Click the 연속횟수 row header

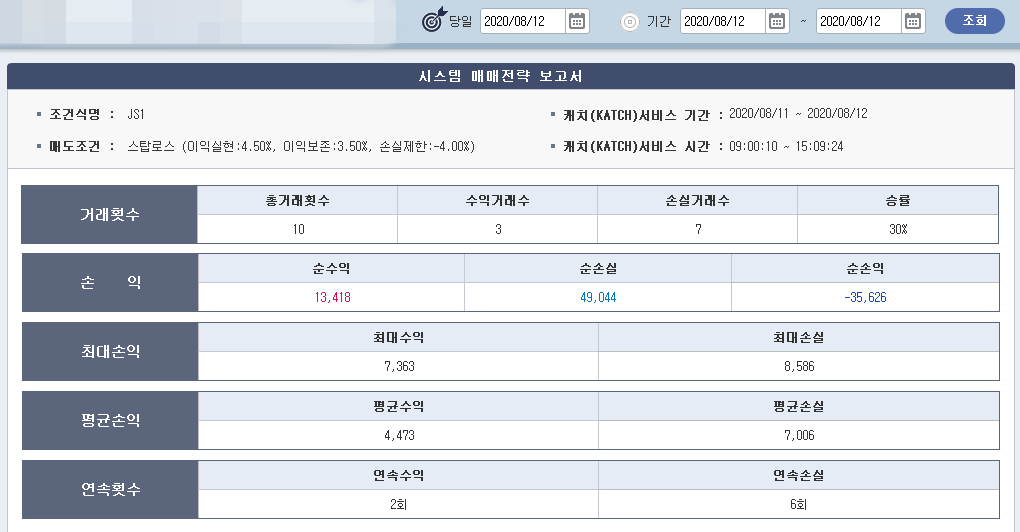click(110, 490)
